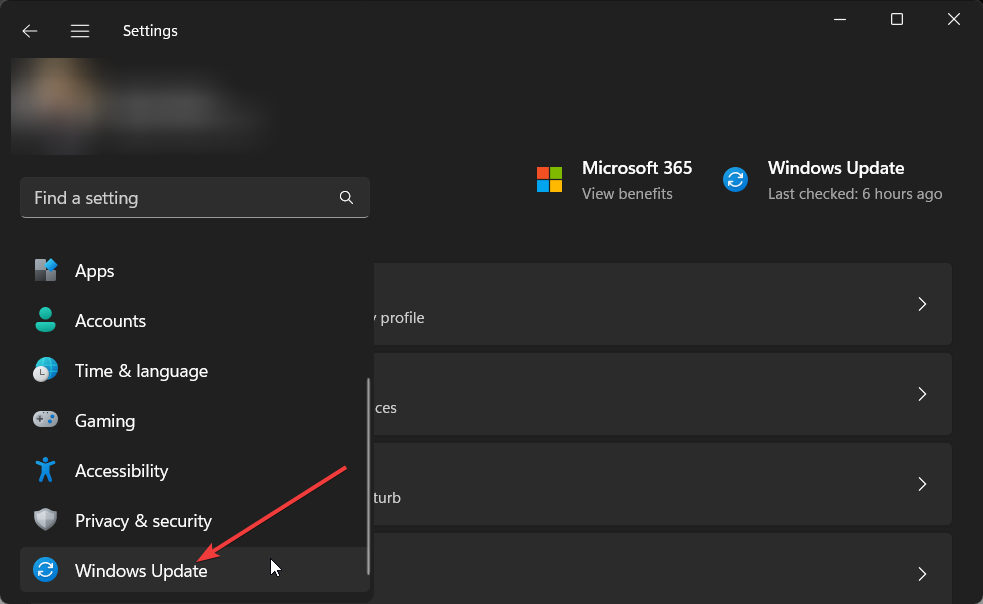Click the Microsoft 365 logo
983x604 pixels.
(x=549, y=179)
